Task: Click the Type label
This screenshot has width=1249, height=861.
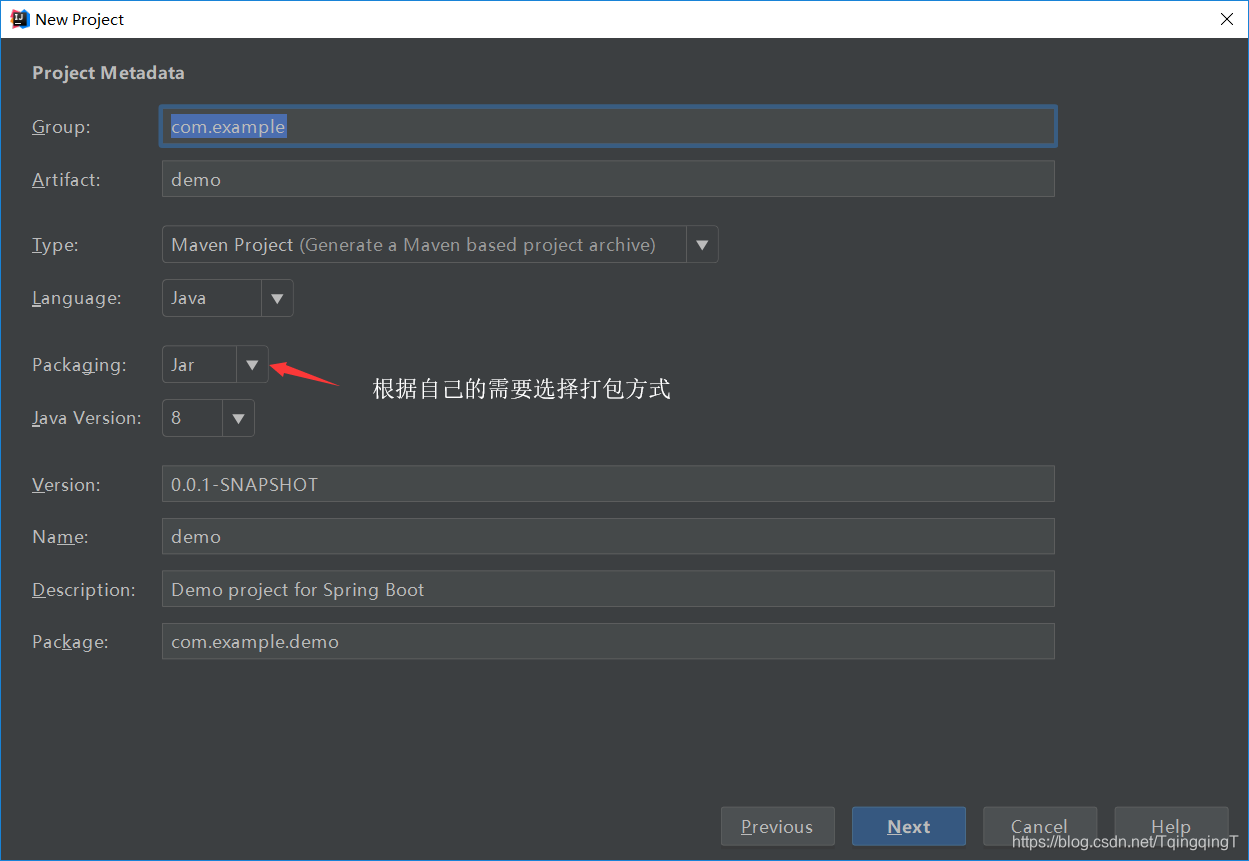Action: click(55, 245)
